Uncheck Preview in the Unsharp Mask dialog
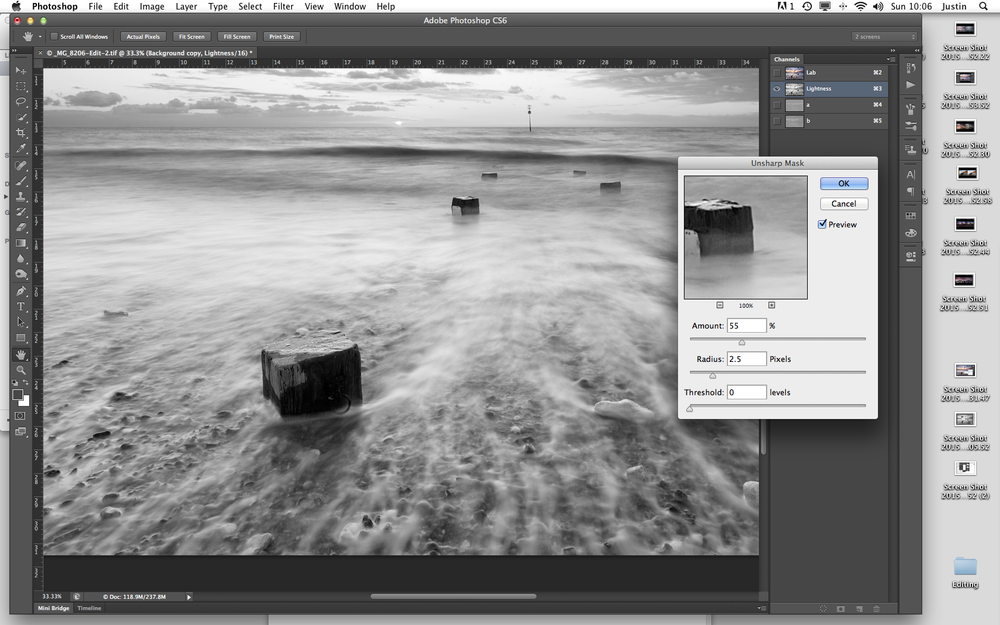1000x625 pixels. coord(823,224)
